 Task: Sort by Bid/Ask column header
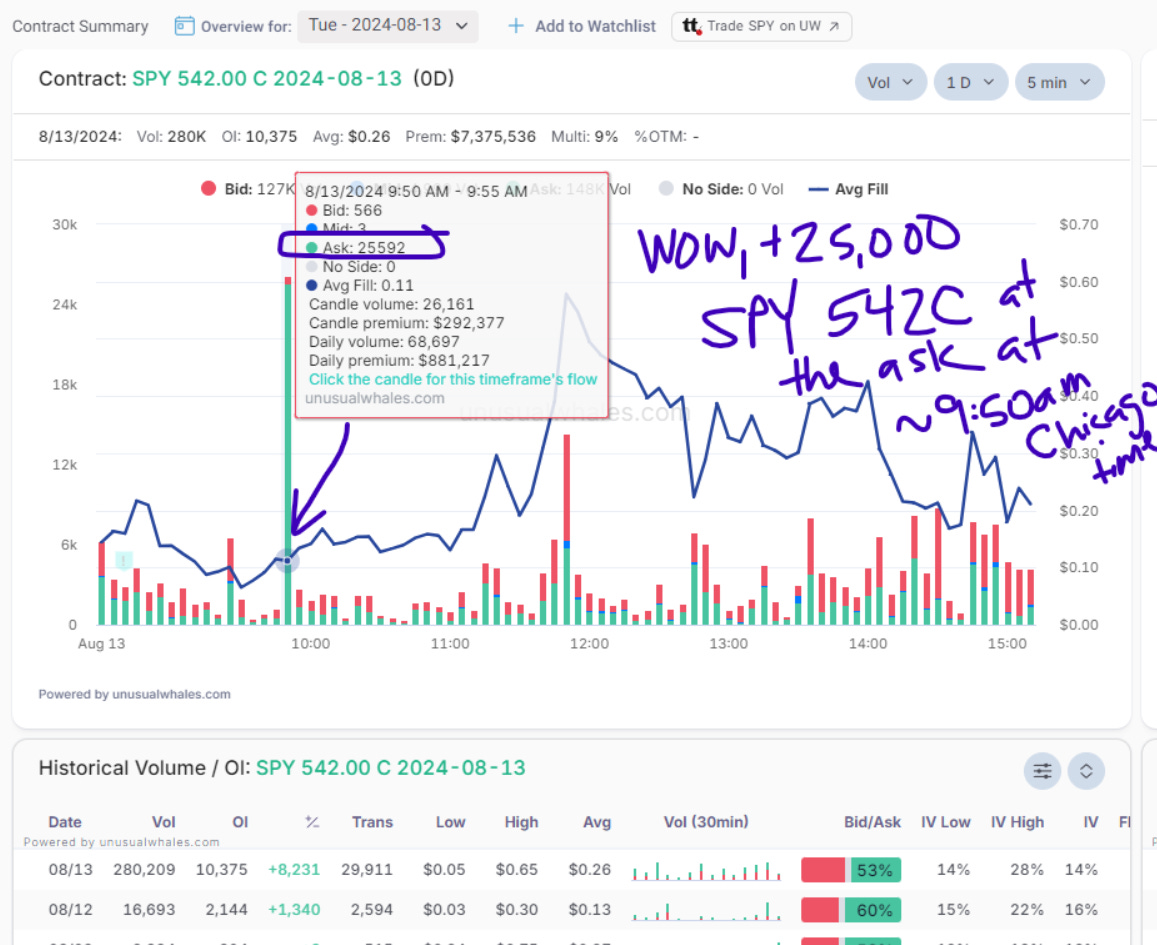(x=872, y=822)
